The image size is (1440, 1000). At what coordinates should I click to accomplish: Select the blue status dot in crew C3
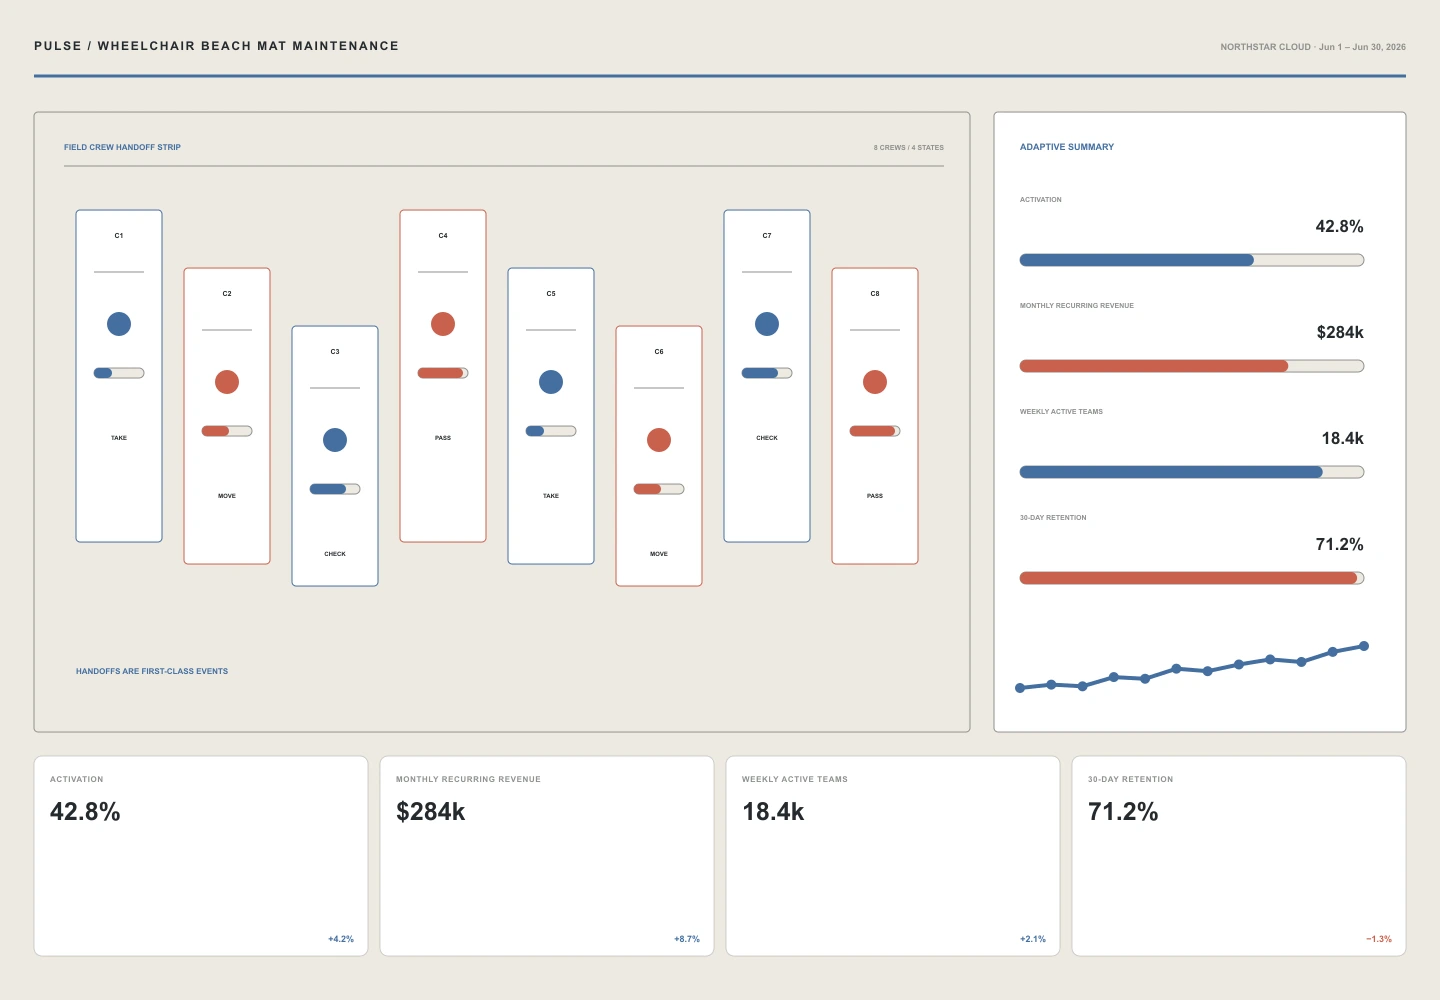[x=335, y=440]
